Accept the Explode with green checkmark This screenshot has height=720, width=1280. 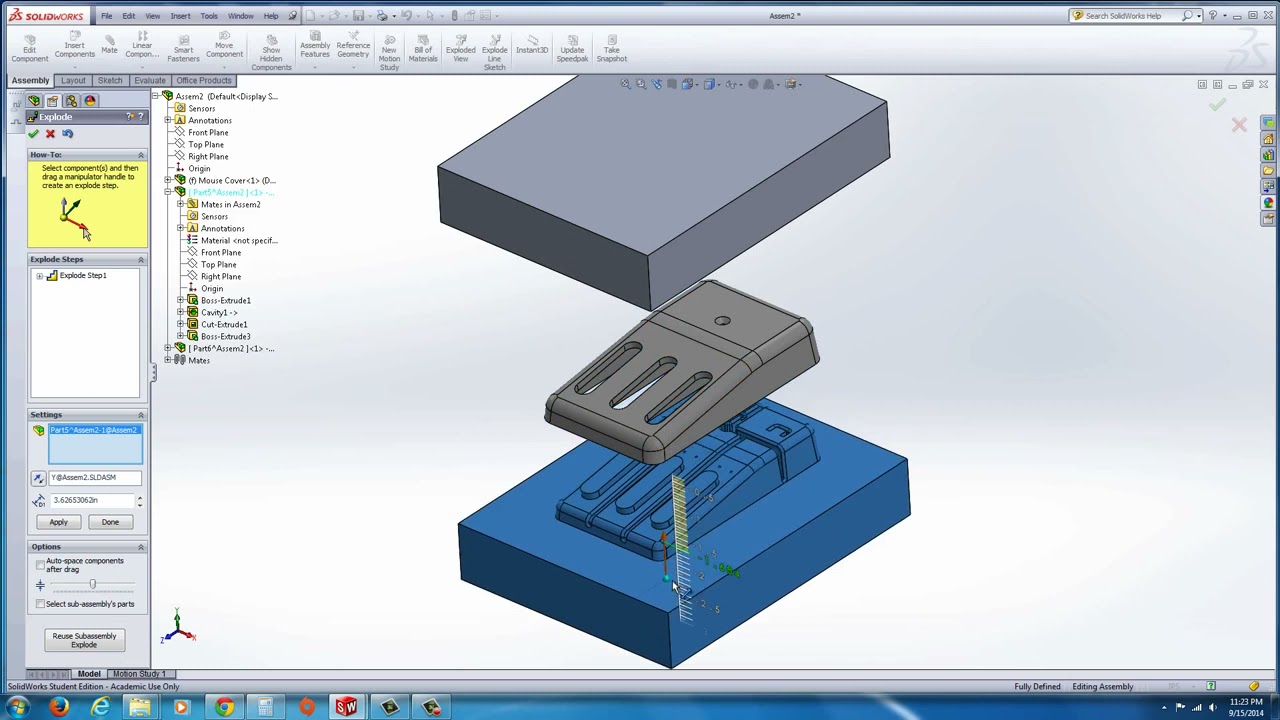34,134
